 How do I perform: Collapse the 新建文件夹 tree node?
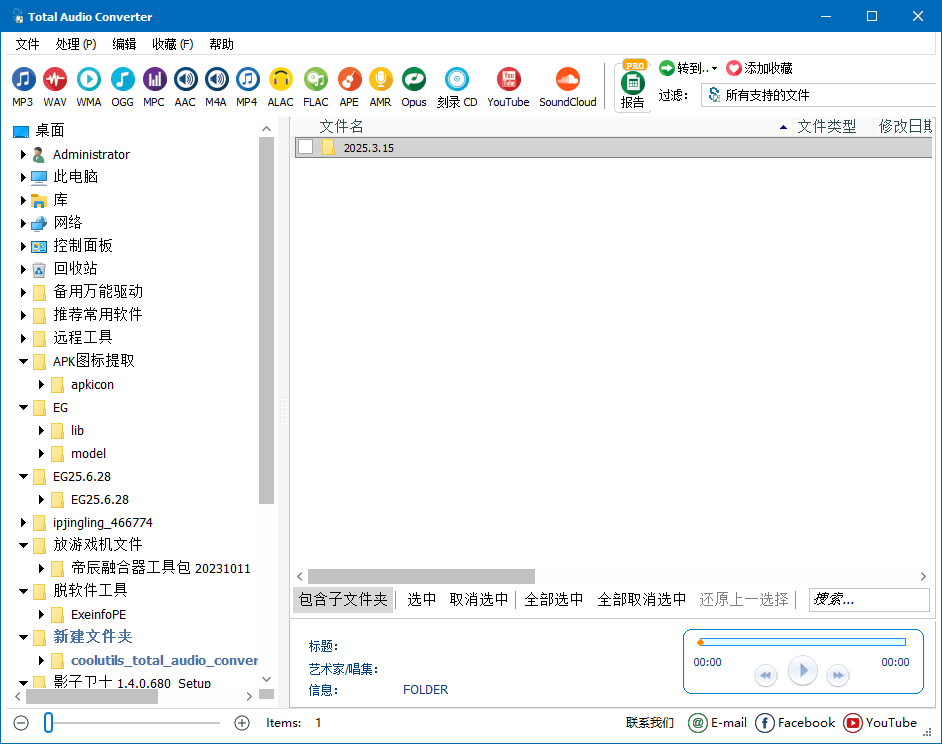pyautogui.click(x=22, y=637)
